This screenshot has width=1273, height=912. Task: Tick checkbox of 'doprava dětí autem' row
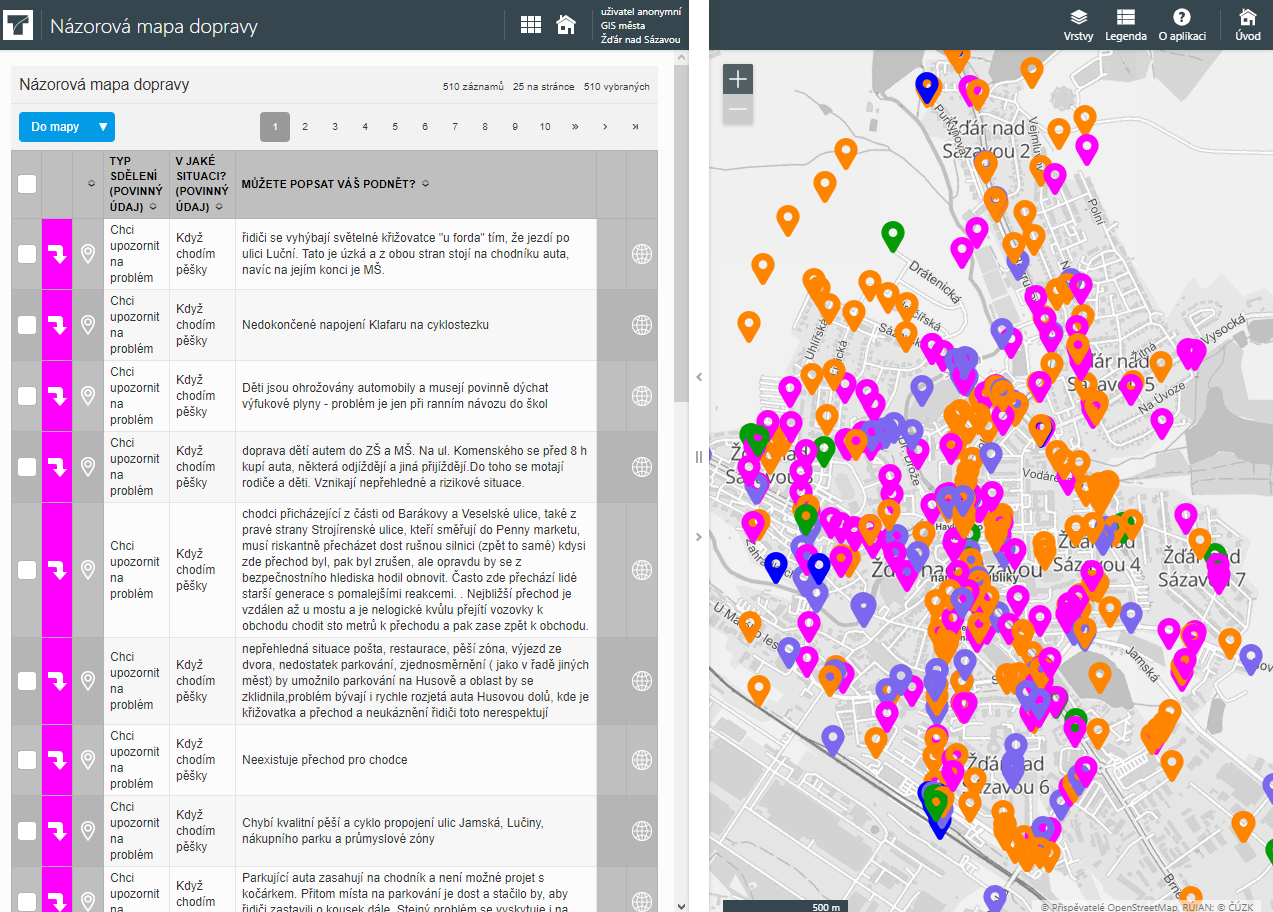27,467
